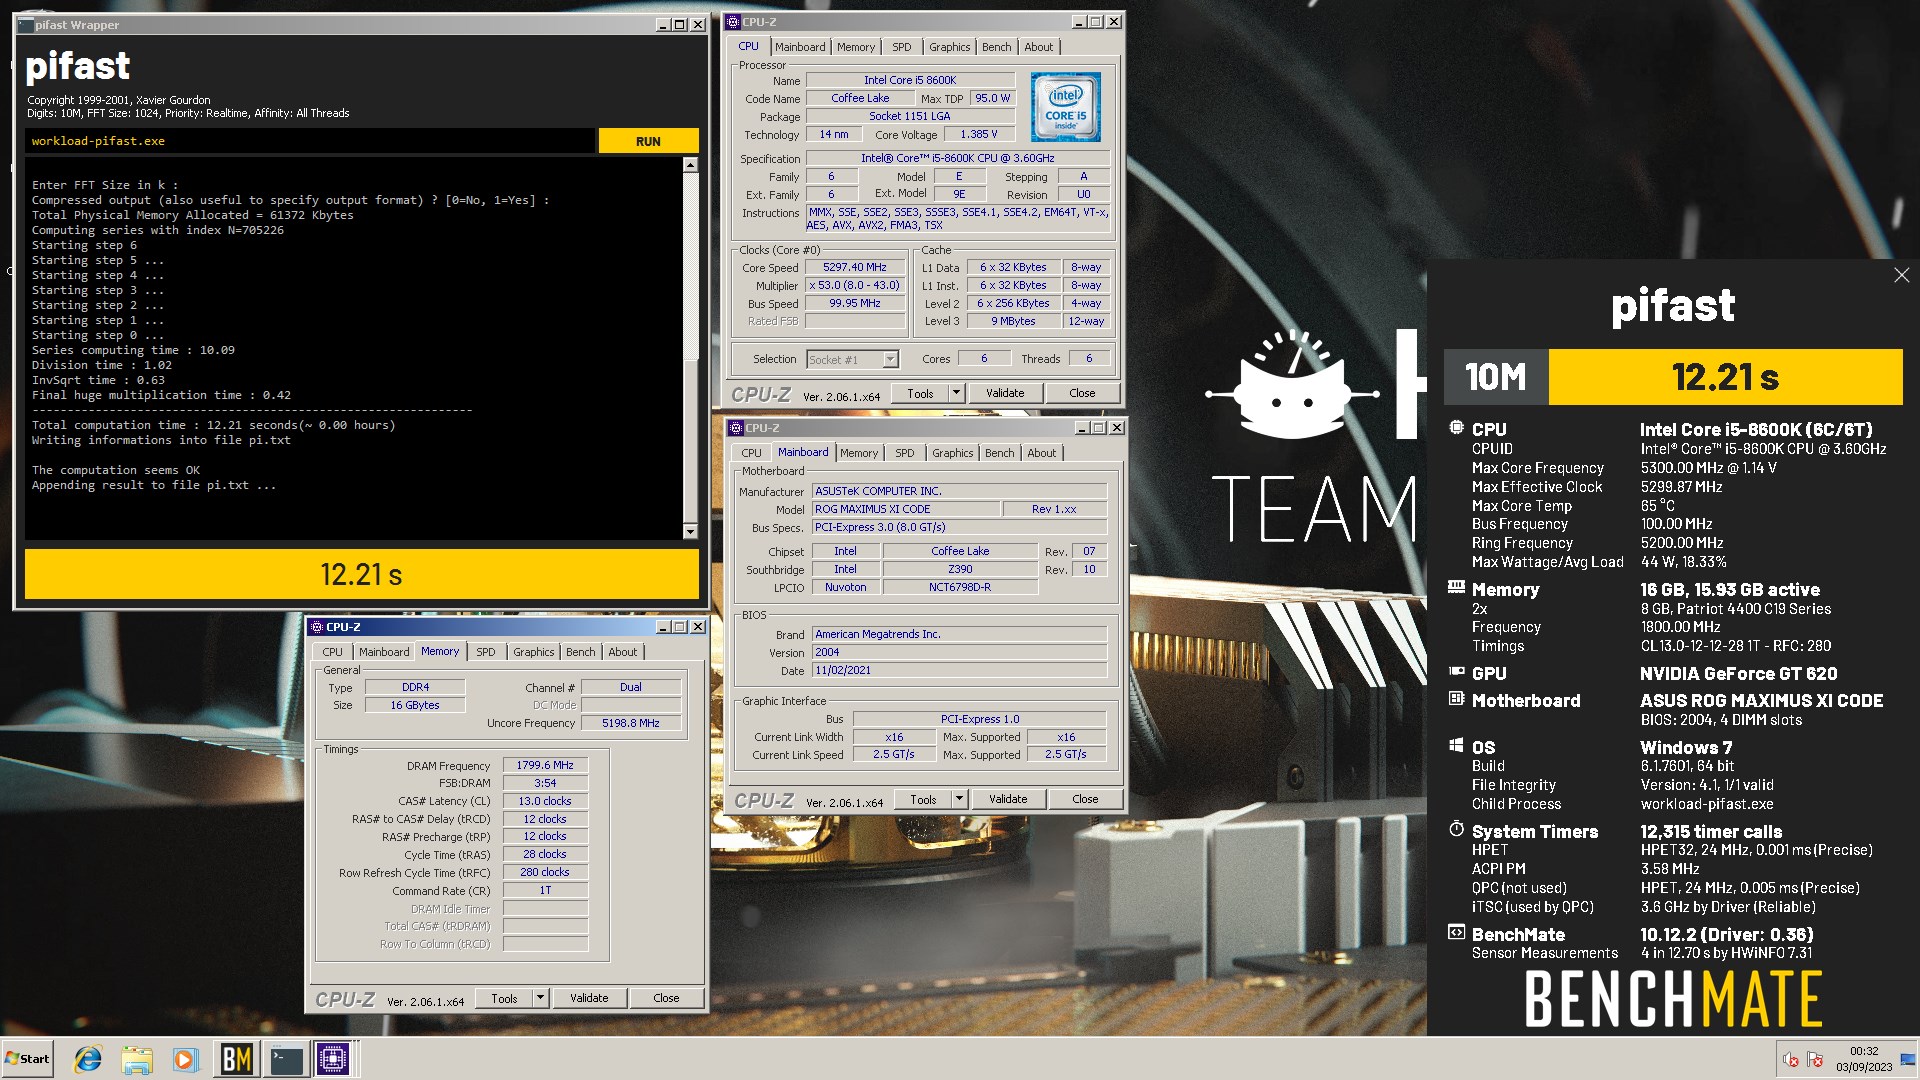
Task: Click the OS Windows icon in BenchMate panel
Action: click(1456, 746)
